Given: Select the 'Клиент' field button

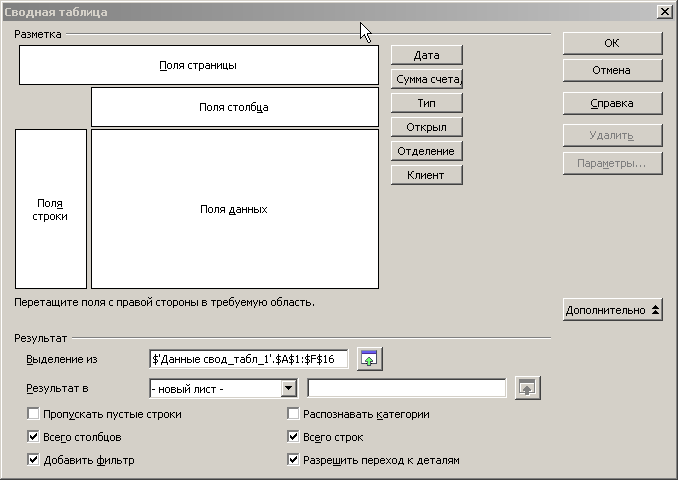Looking at the screenshot, I should [x=426, y=175].
